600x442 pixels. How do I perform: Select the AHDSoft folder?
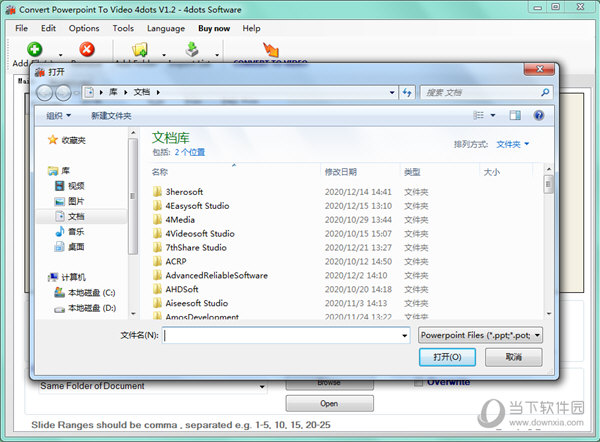pyautogui.click(x=175, y=289)
